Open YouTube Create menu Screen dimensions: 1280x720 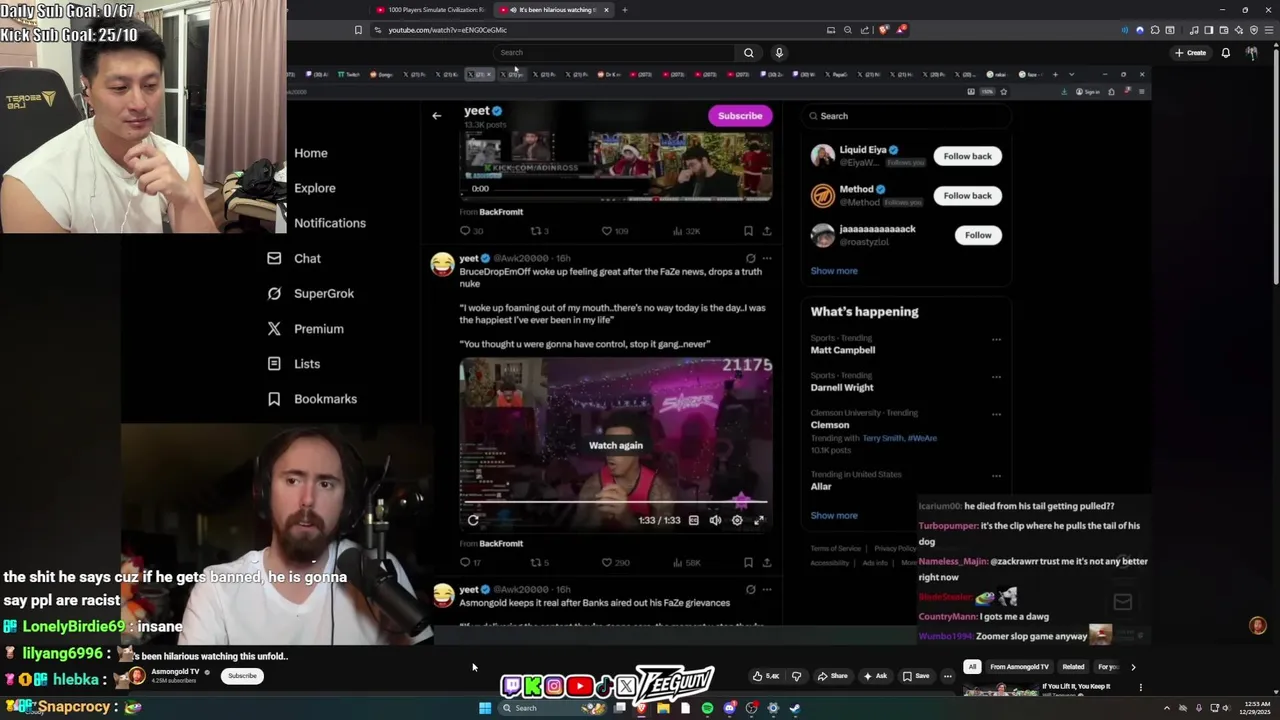1191,52
